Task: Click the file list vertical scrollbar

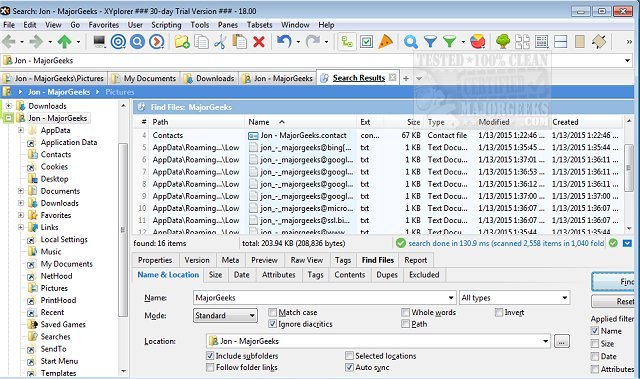Action: pos(629,168)
